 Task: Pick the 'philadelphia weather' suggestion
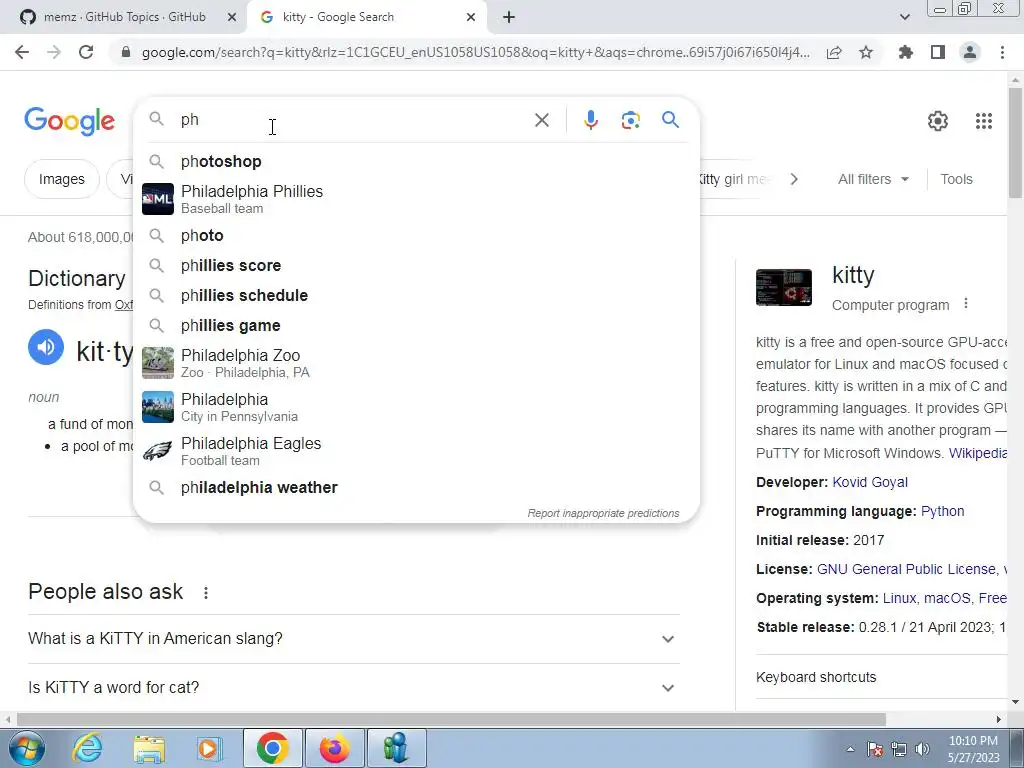point(416,488)
